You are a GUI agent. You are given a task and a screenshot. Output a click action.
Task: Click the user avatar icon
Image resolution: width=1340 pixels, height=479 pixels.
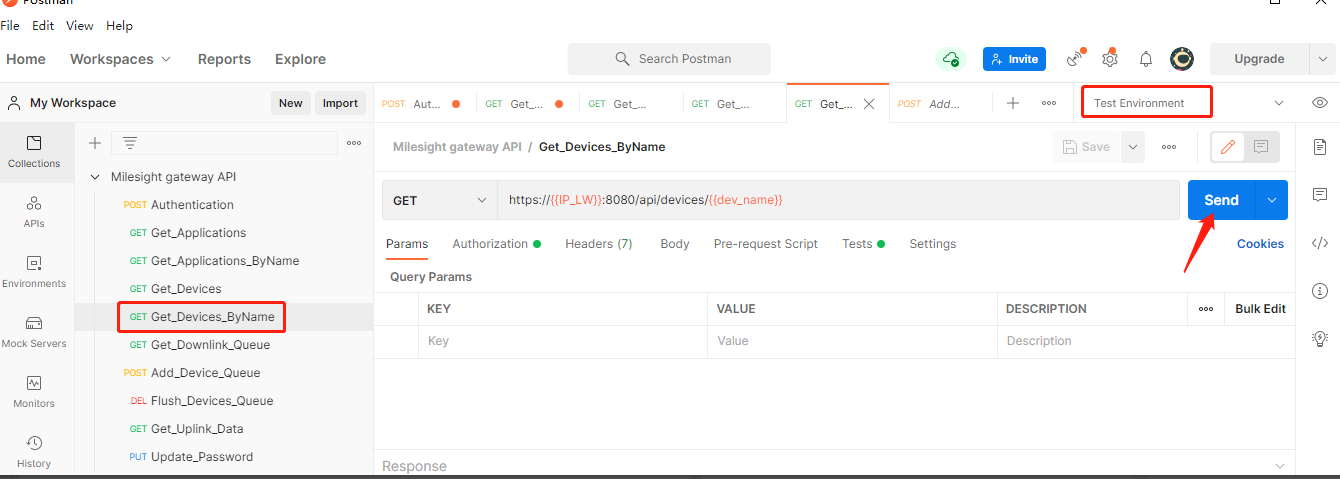[x=1182, y=59]
